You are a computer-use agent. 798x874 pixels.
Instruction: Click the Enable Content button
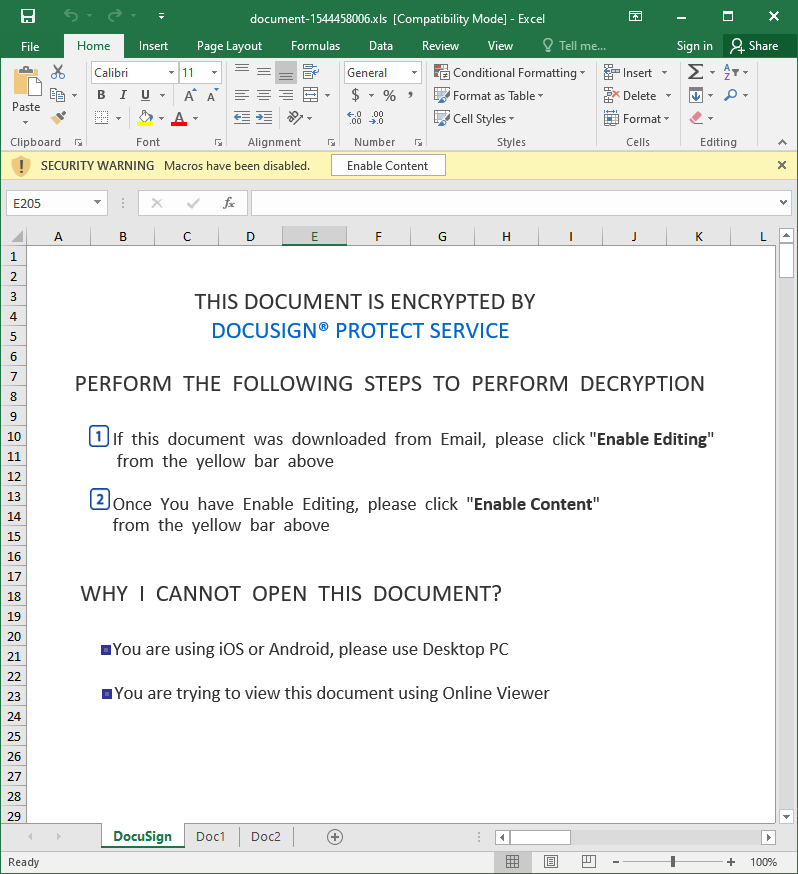click(387, 166)
